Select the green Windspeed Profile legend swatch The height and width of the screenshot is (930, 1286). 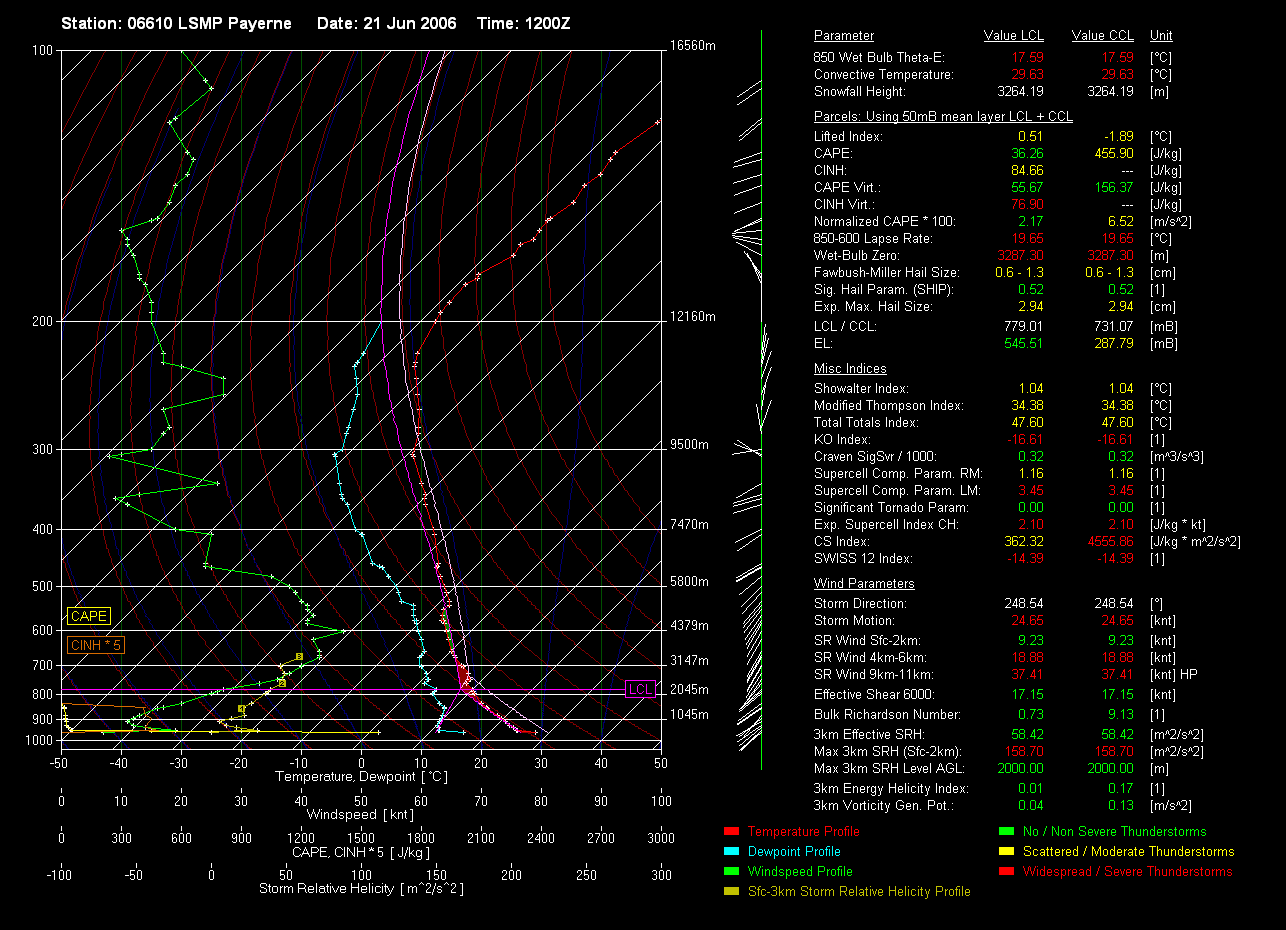730,871
